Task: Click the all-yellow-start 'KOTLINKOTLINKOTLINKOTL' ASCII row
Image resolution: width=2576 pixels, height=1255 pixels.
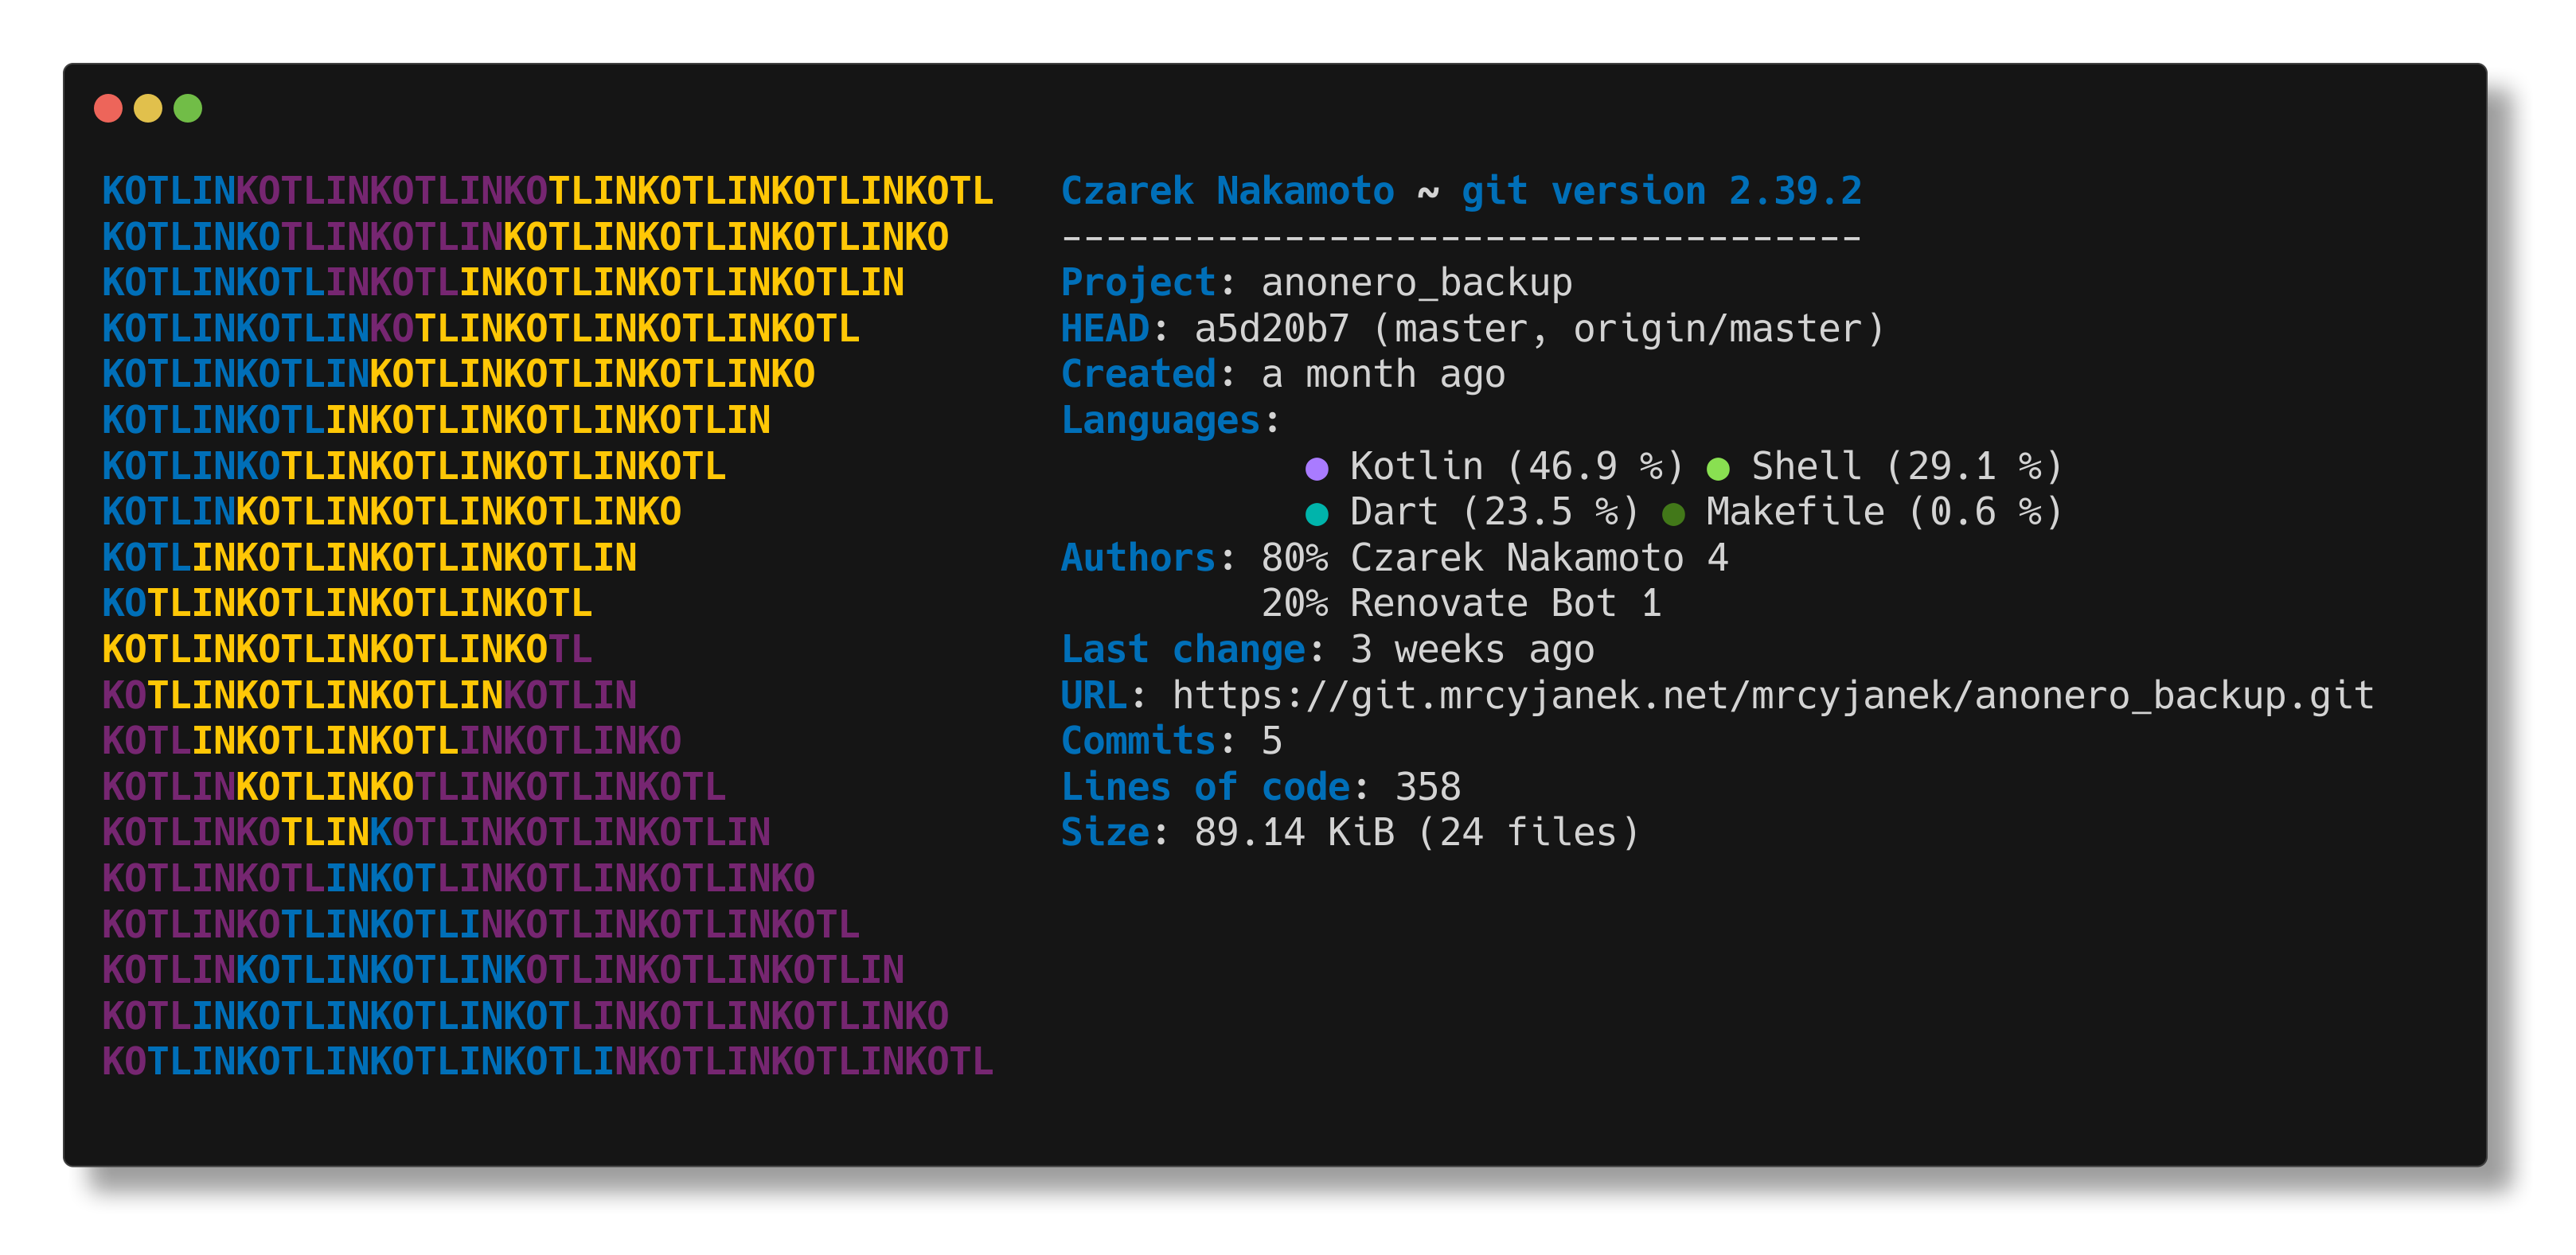Action: [x=347, y=649]
